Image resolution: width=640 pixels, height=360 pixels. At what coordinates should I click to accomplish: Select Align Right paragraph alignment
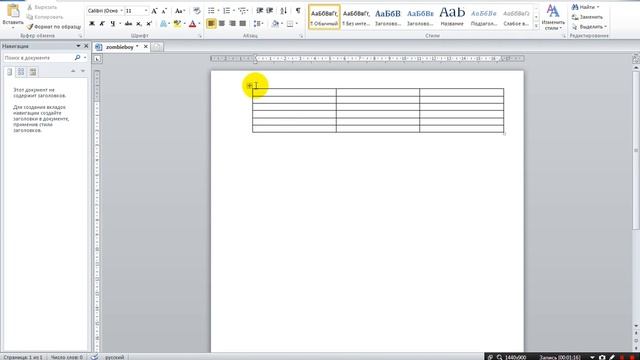click(x=232, y=24)
